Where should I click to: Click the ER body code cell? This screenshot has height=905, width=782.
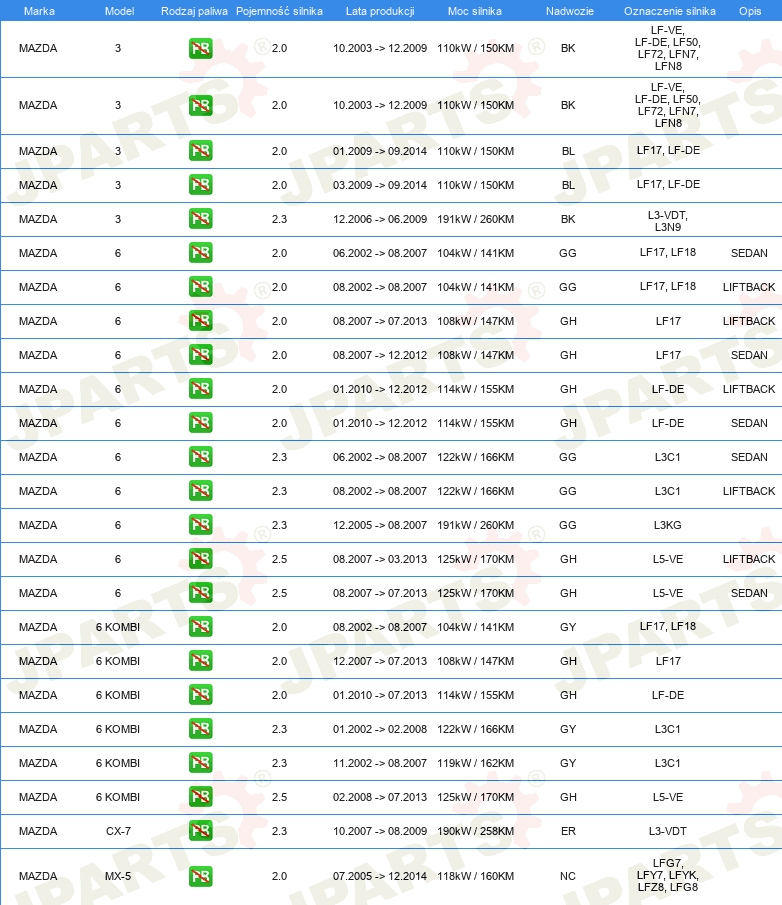coord(568,831)
